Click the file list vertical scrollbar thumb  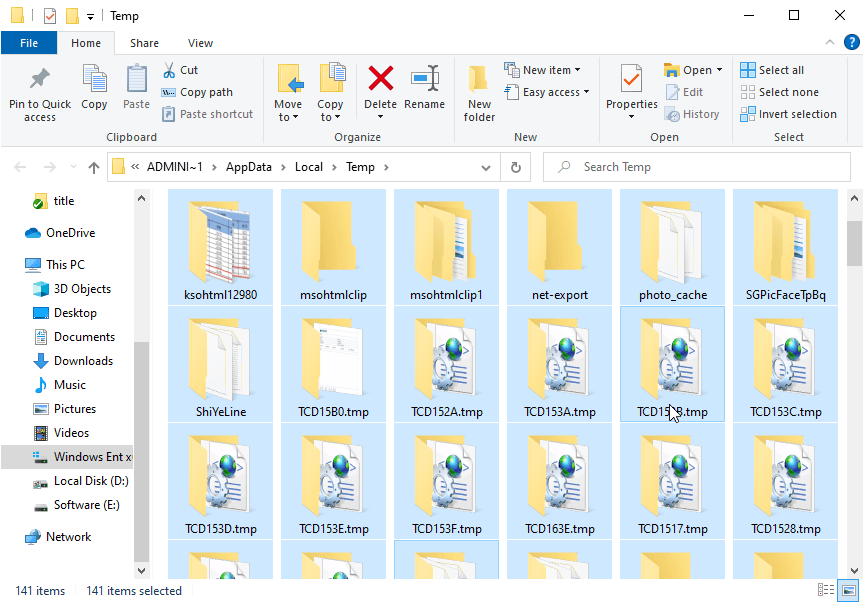(x=854, y=244)
